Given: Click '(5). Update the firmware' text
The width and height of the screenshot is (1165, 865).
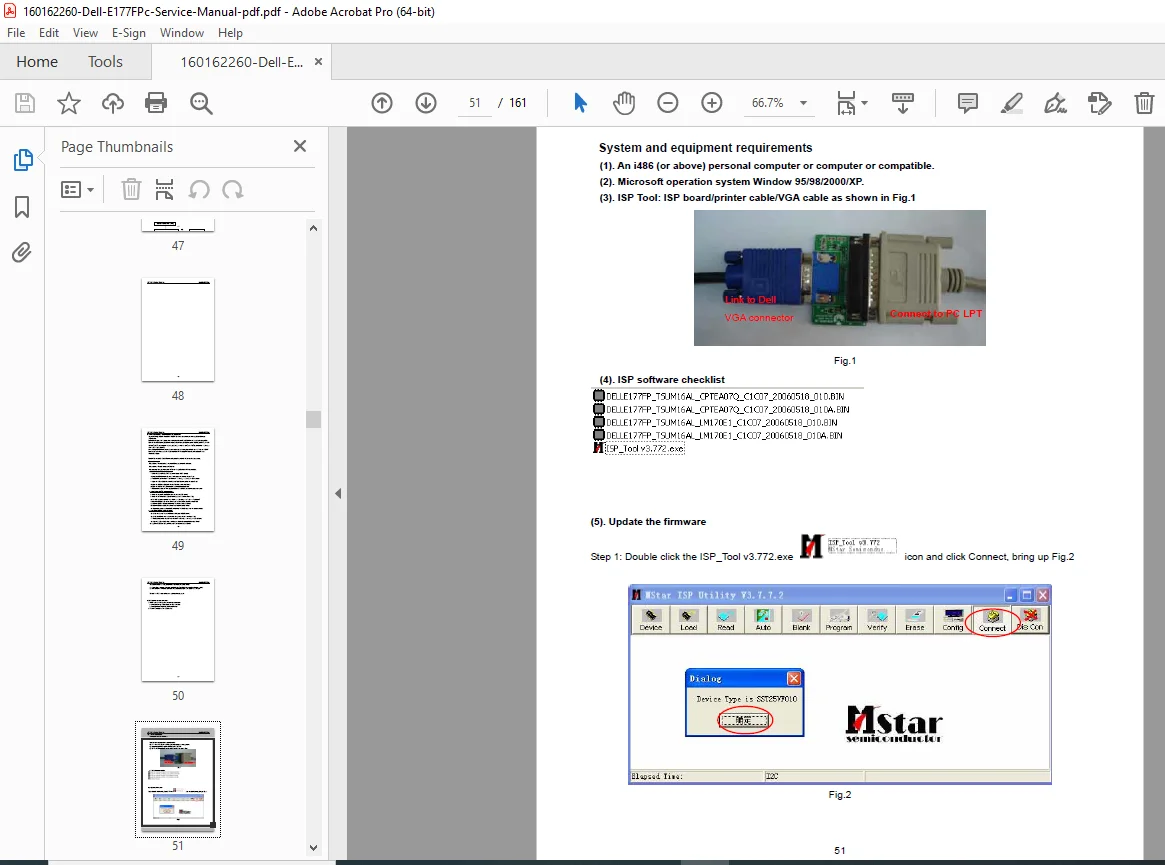Looking at the screenshot, I should (648, 522).
